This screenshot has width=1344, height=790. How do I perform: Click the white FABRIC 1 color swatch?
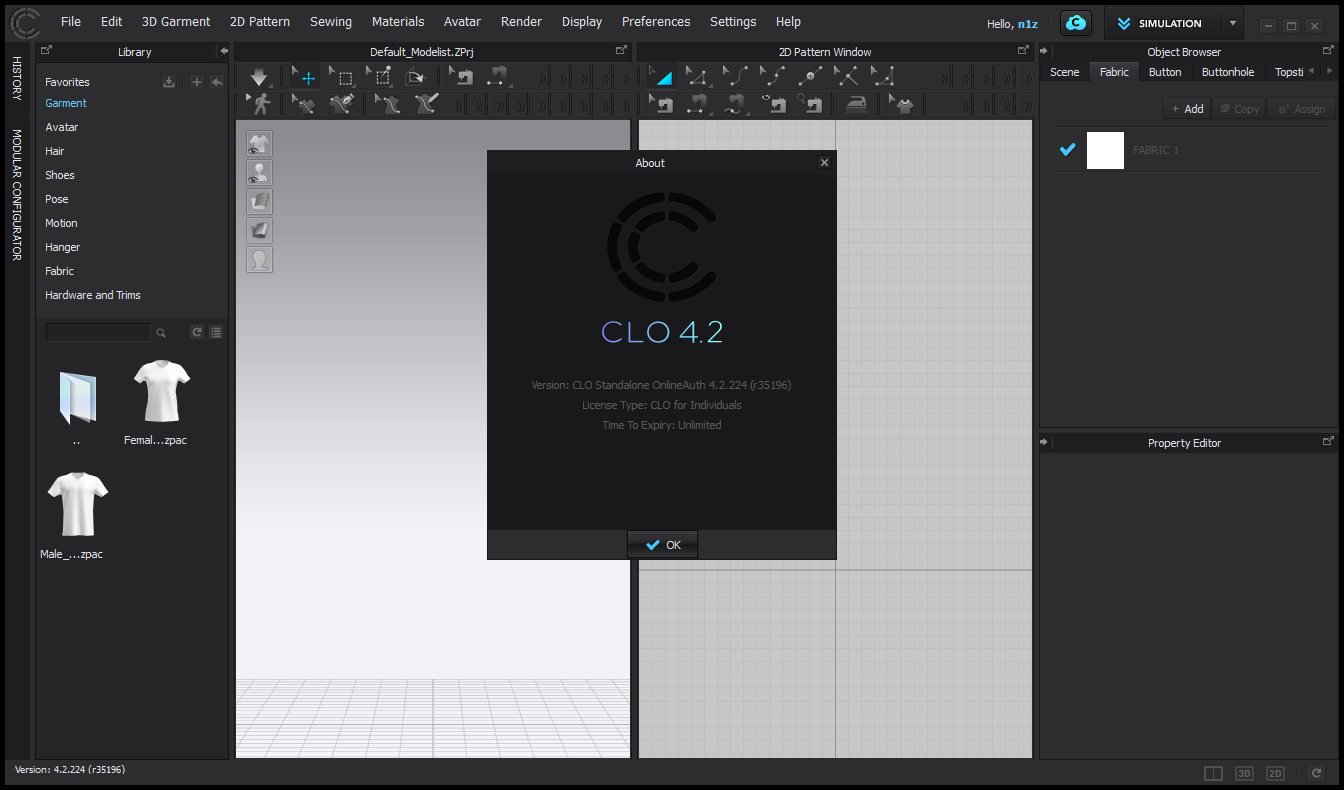(1105, 150)
